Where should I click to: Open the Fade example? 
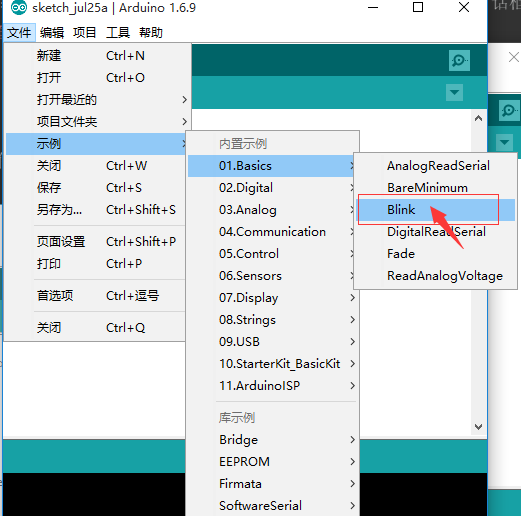tap(436, 254)
